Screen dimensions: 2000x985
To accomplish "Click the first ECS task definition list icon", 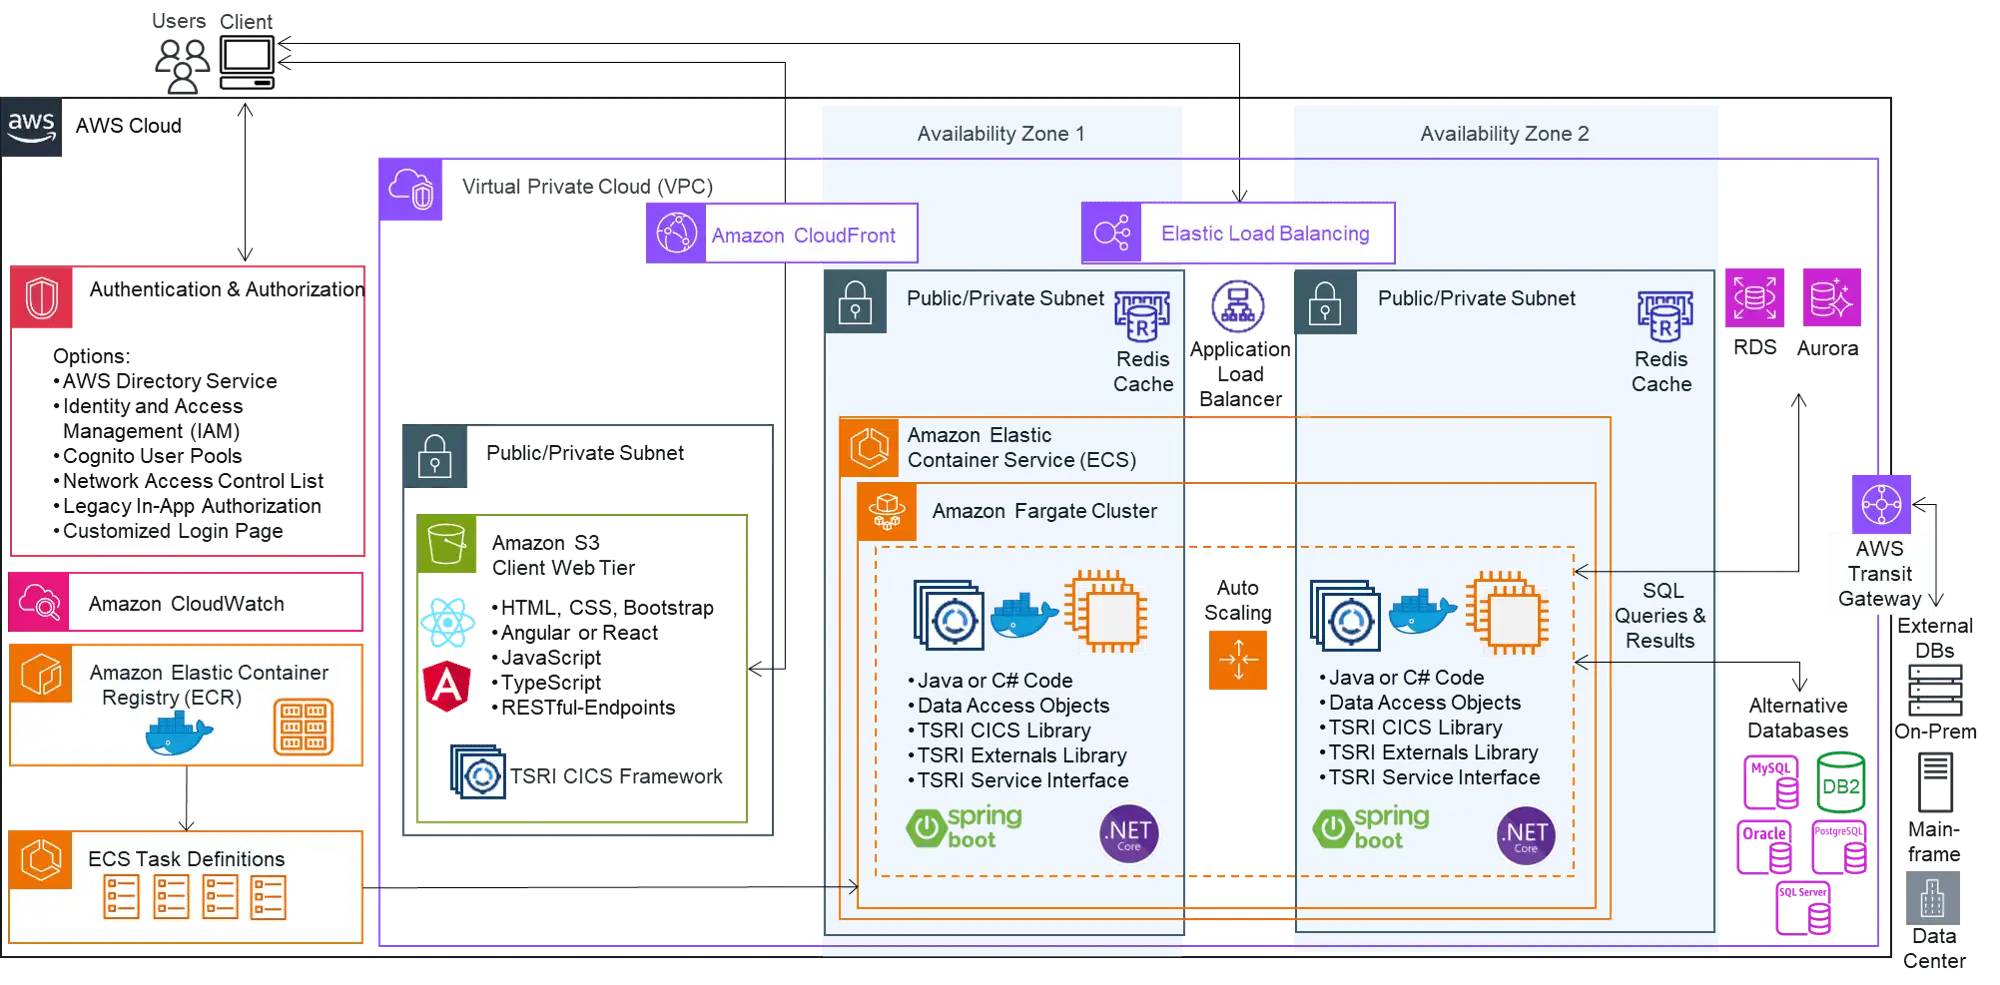I will tap(122, 897).
